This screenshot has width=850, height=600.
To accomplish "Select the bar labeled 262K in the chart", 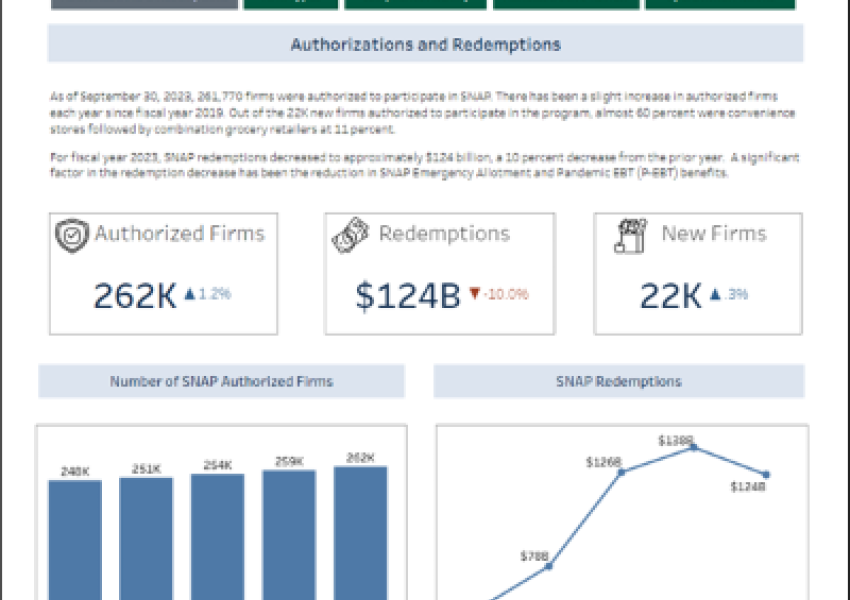I will (x=360, y=533).
